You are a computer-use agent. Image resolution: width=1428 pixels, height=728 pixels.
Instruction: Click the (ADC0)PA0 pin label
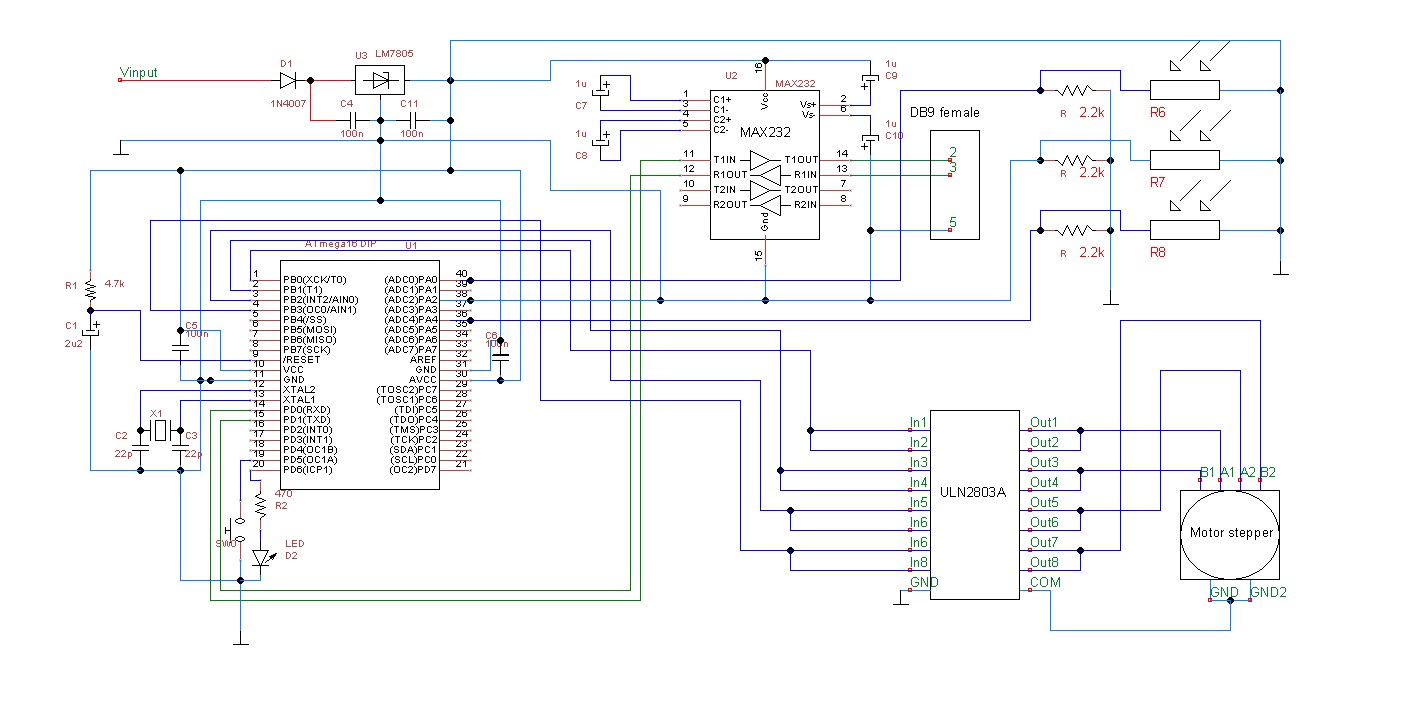coord(411,280)
